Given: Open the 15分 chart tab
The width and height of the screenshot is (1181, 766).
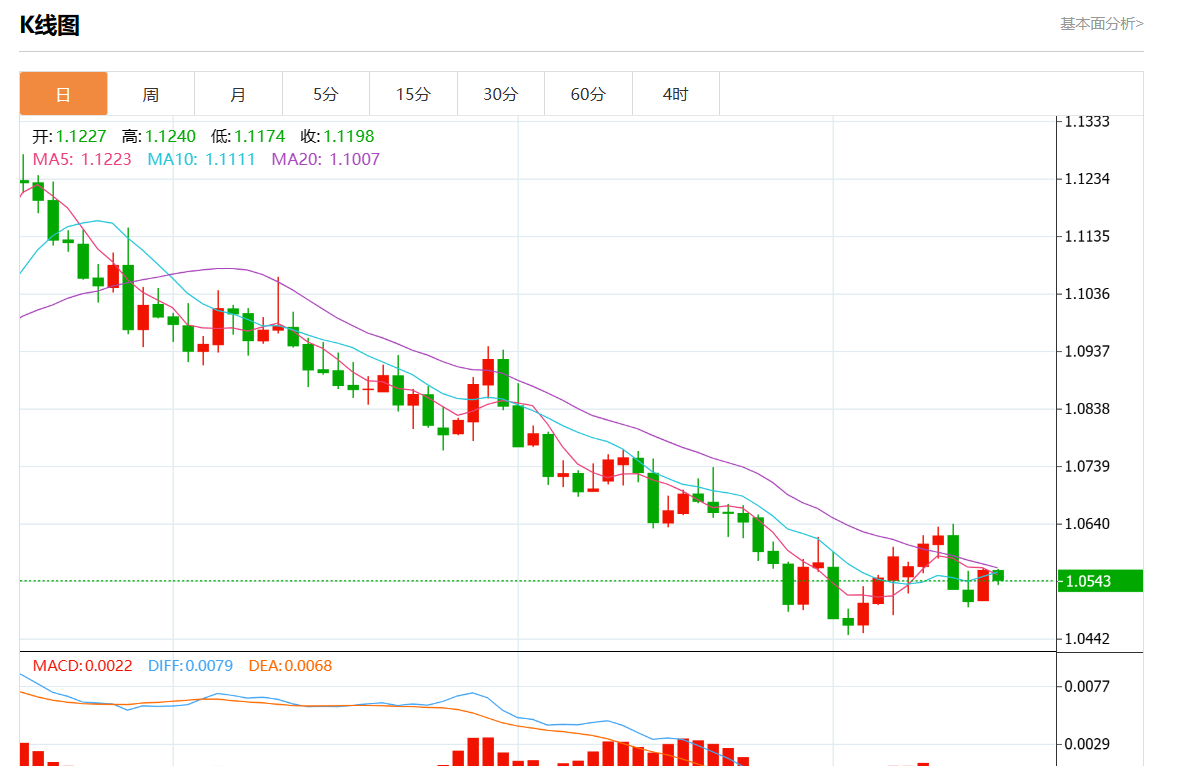Looking at the screenshot, I should (413, 94).
